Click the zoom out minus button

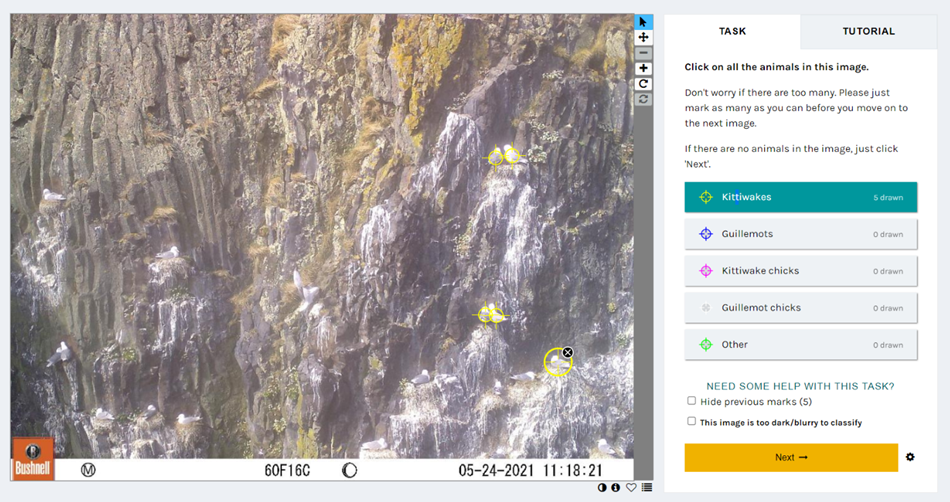643,53
